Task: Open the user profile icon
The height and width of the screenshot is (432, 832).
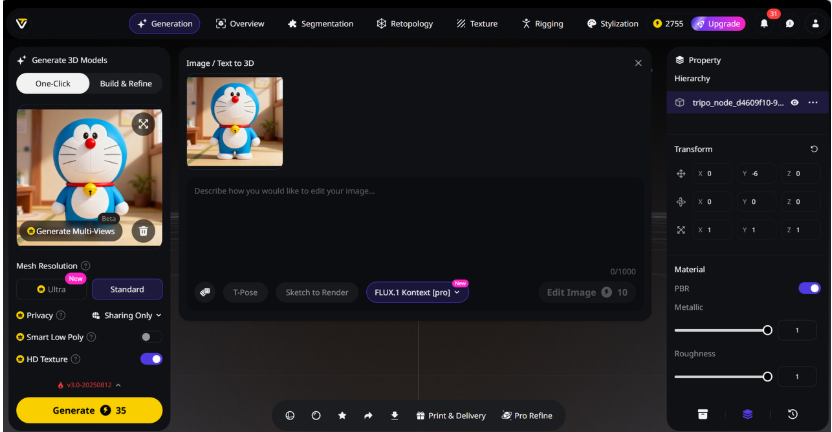Action: coord(815,23)
